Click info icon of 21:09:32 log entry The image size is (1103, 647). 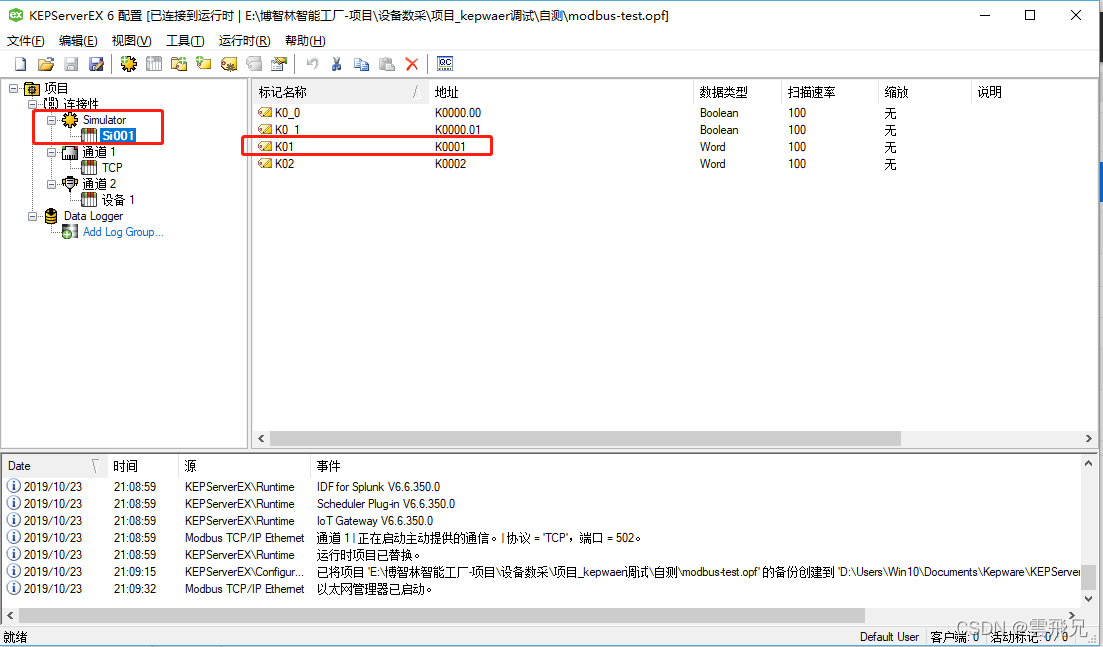click(x=13, y=588)
